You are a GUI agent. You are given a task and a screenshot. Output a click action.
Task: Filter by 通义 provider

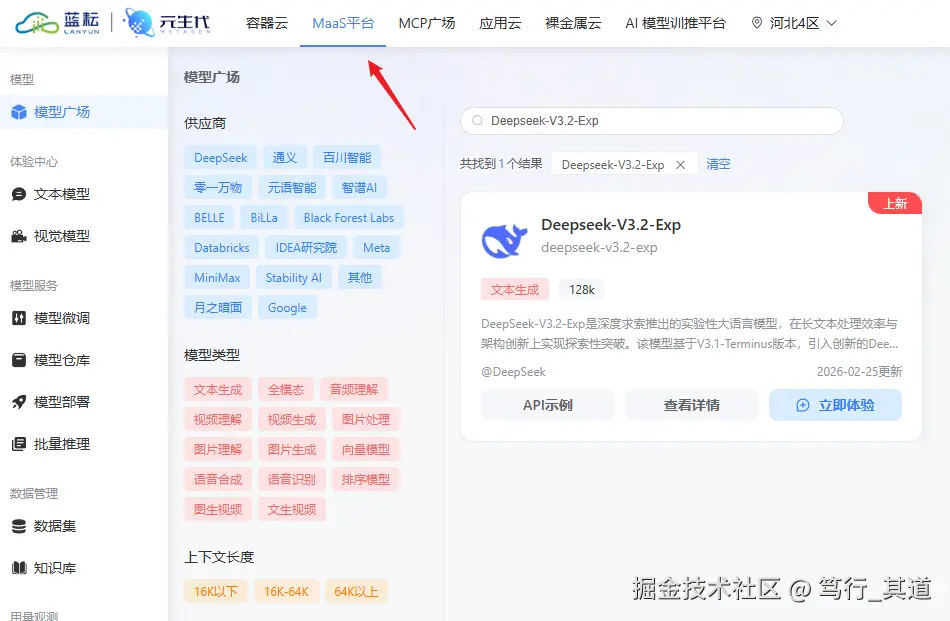285,158
